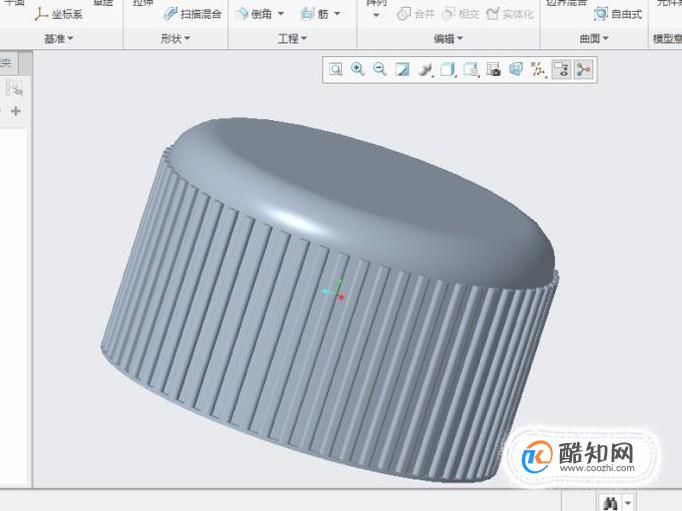Screen dimensions: 682x511
Task: Select the coordinate system origin on the model
Action: click(335, 289)
